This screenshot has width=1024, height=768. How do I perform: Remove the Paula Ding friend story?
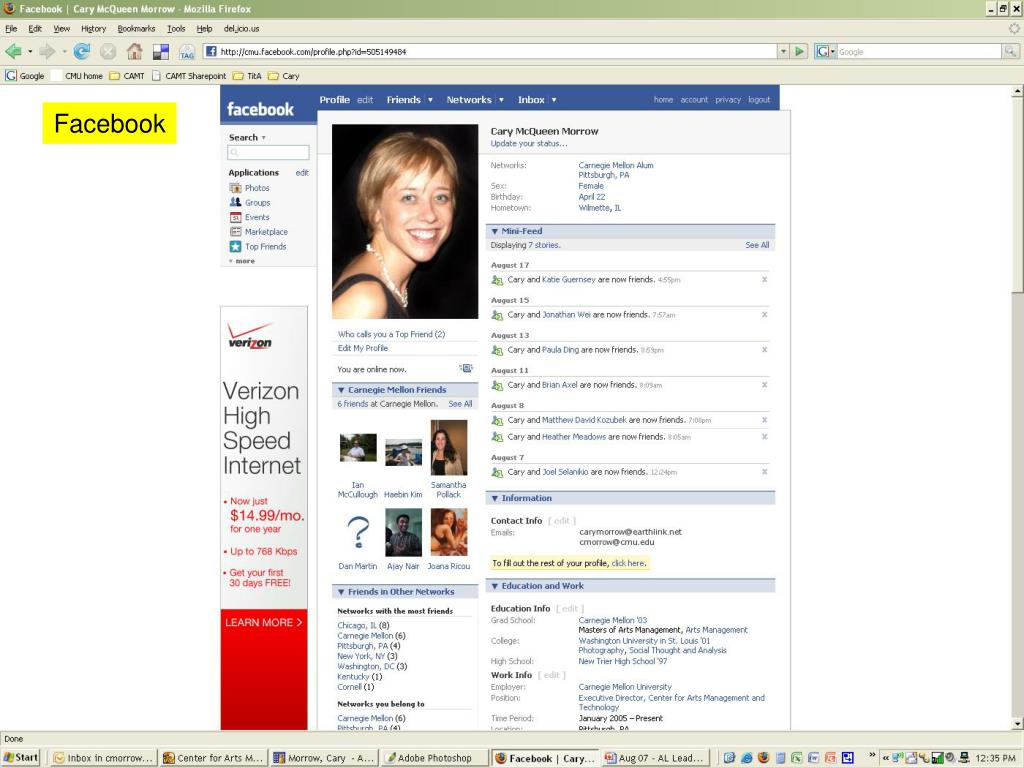(x=764, y=350)
